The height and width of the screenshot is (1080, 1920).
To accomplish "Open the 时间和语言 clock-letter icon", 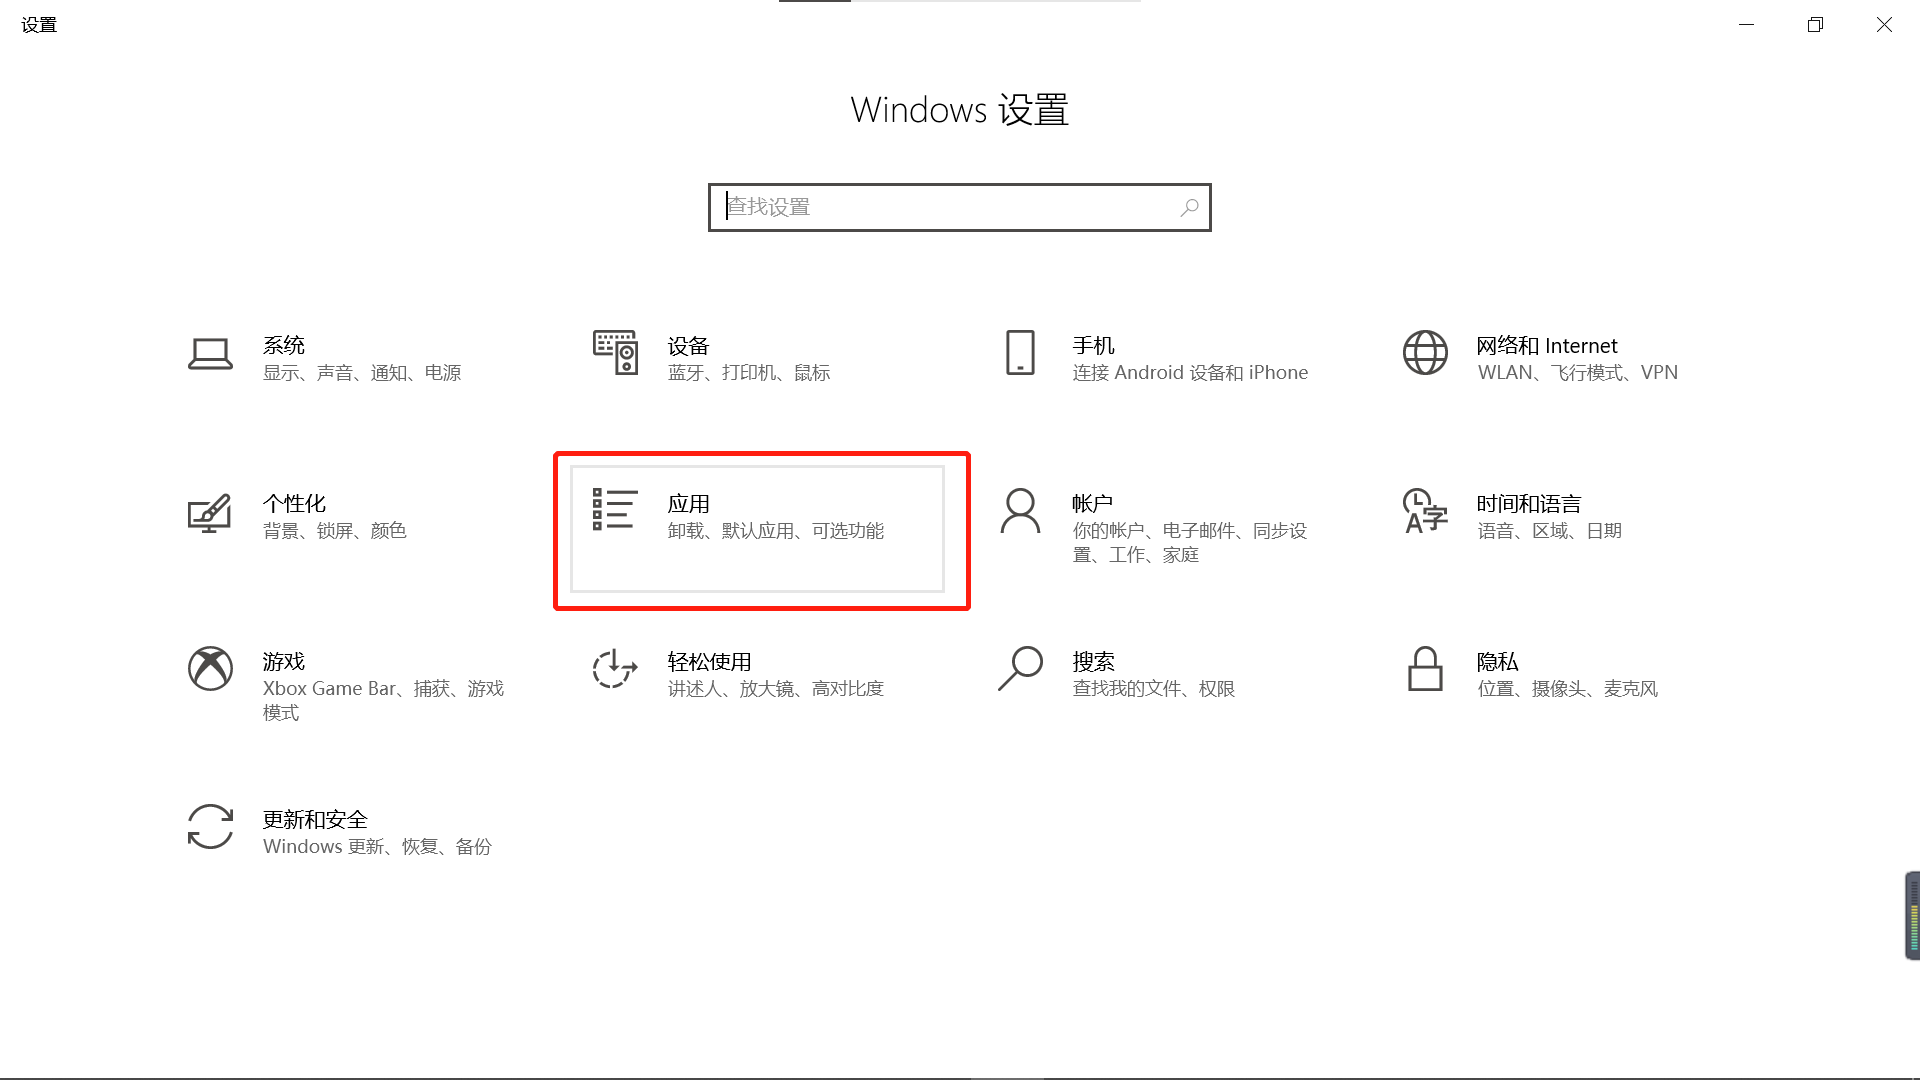I will coord(1425,511).
